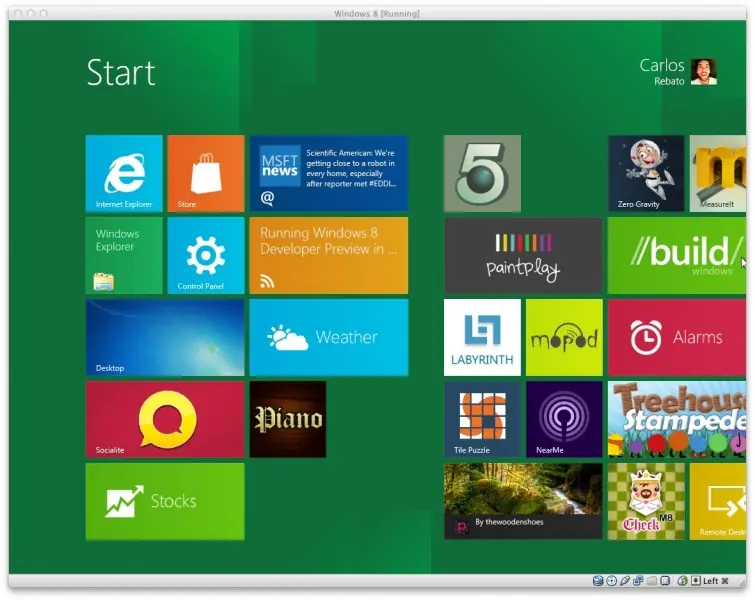This screenshot has height=600, width=755.
Task: Click VirtualBox optical disc status icon
Action: [x=612, y=581]
